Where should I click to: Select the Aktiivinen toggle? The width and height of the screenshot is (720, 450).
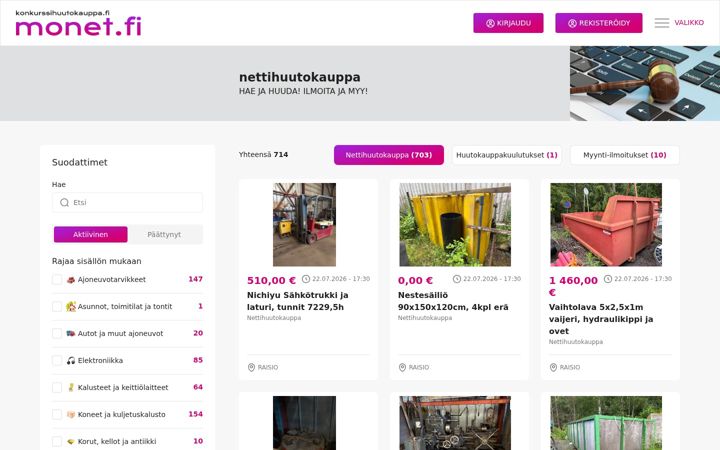point(90,234)
